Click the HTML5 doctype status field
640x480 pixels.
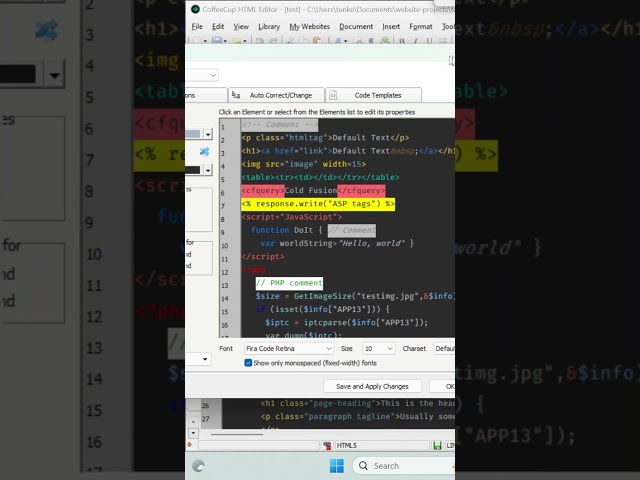pos(382,445)
